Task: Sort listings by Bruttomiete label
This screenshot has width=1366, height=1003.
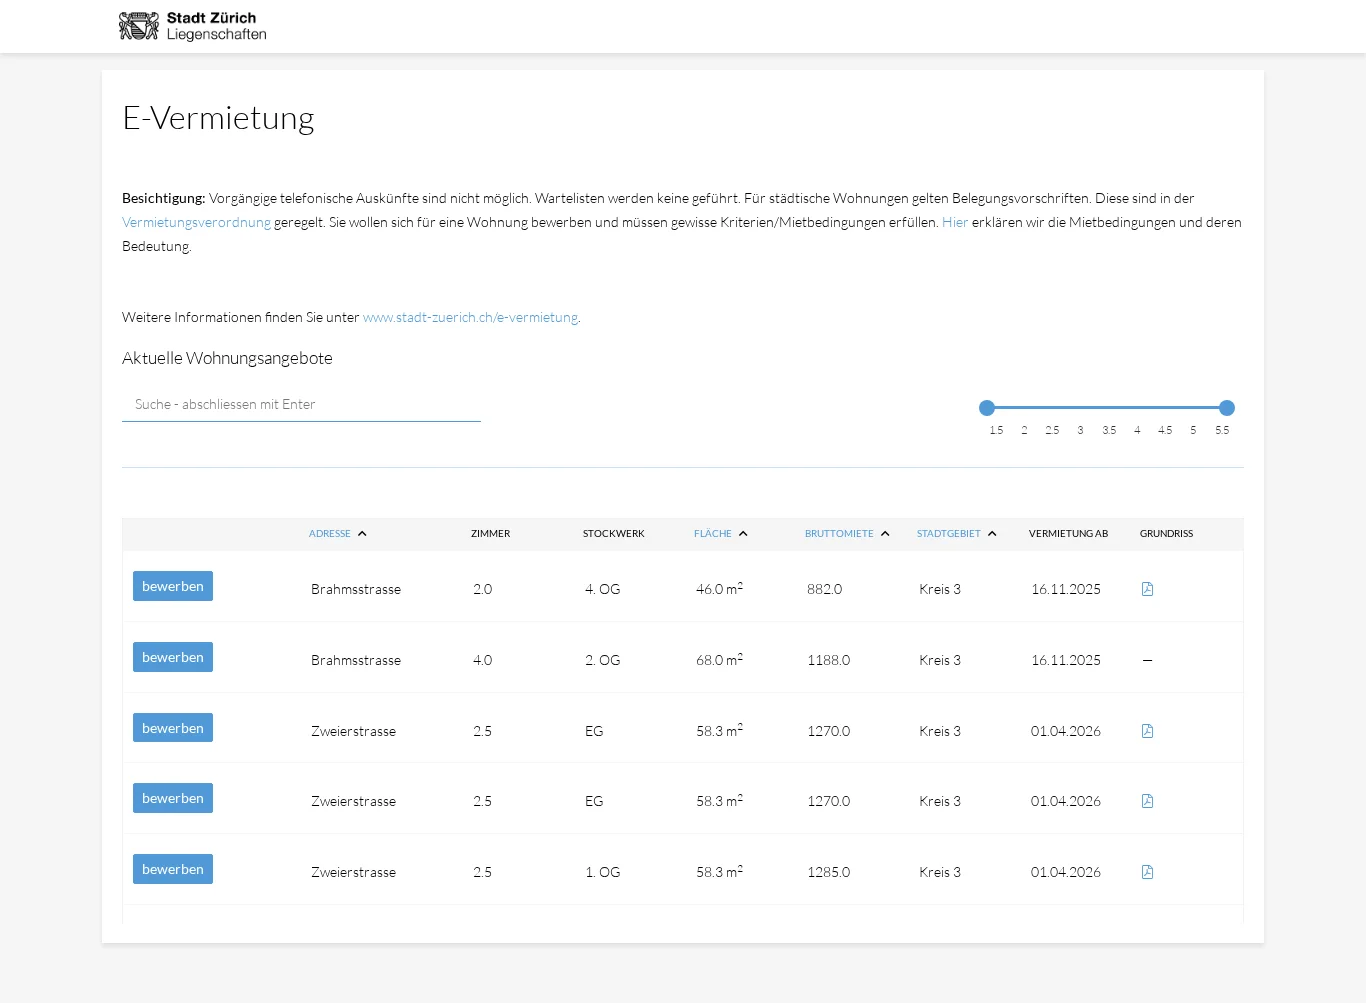Action: pos(839,534)
